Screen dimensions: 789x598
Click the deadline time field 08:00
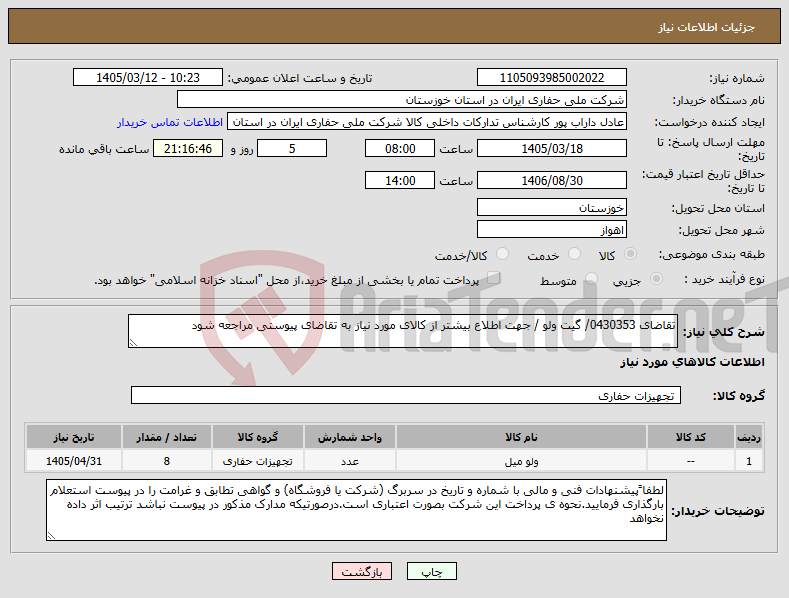(400, 148)
